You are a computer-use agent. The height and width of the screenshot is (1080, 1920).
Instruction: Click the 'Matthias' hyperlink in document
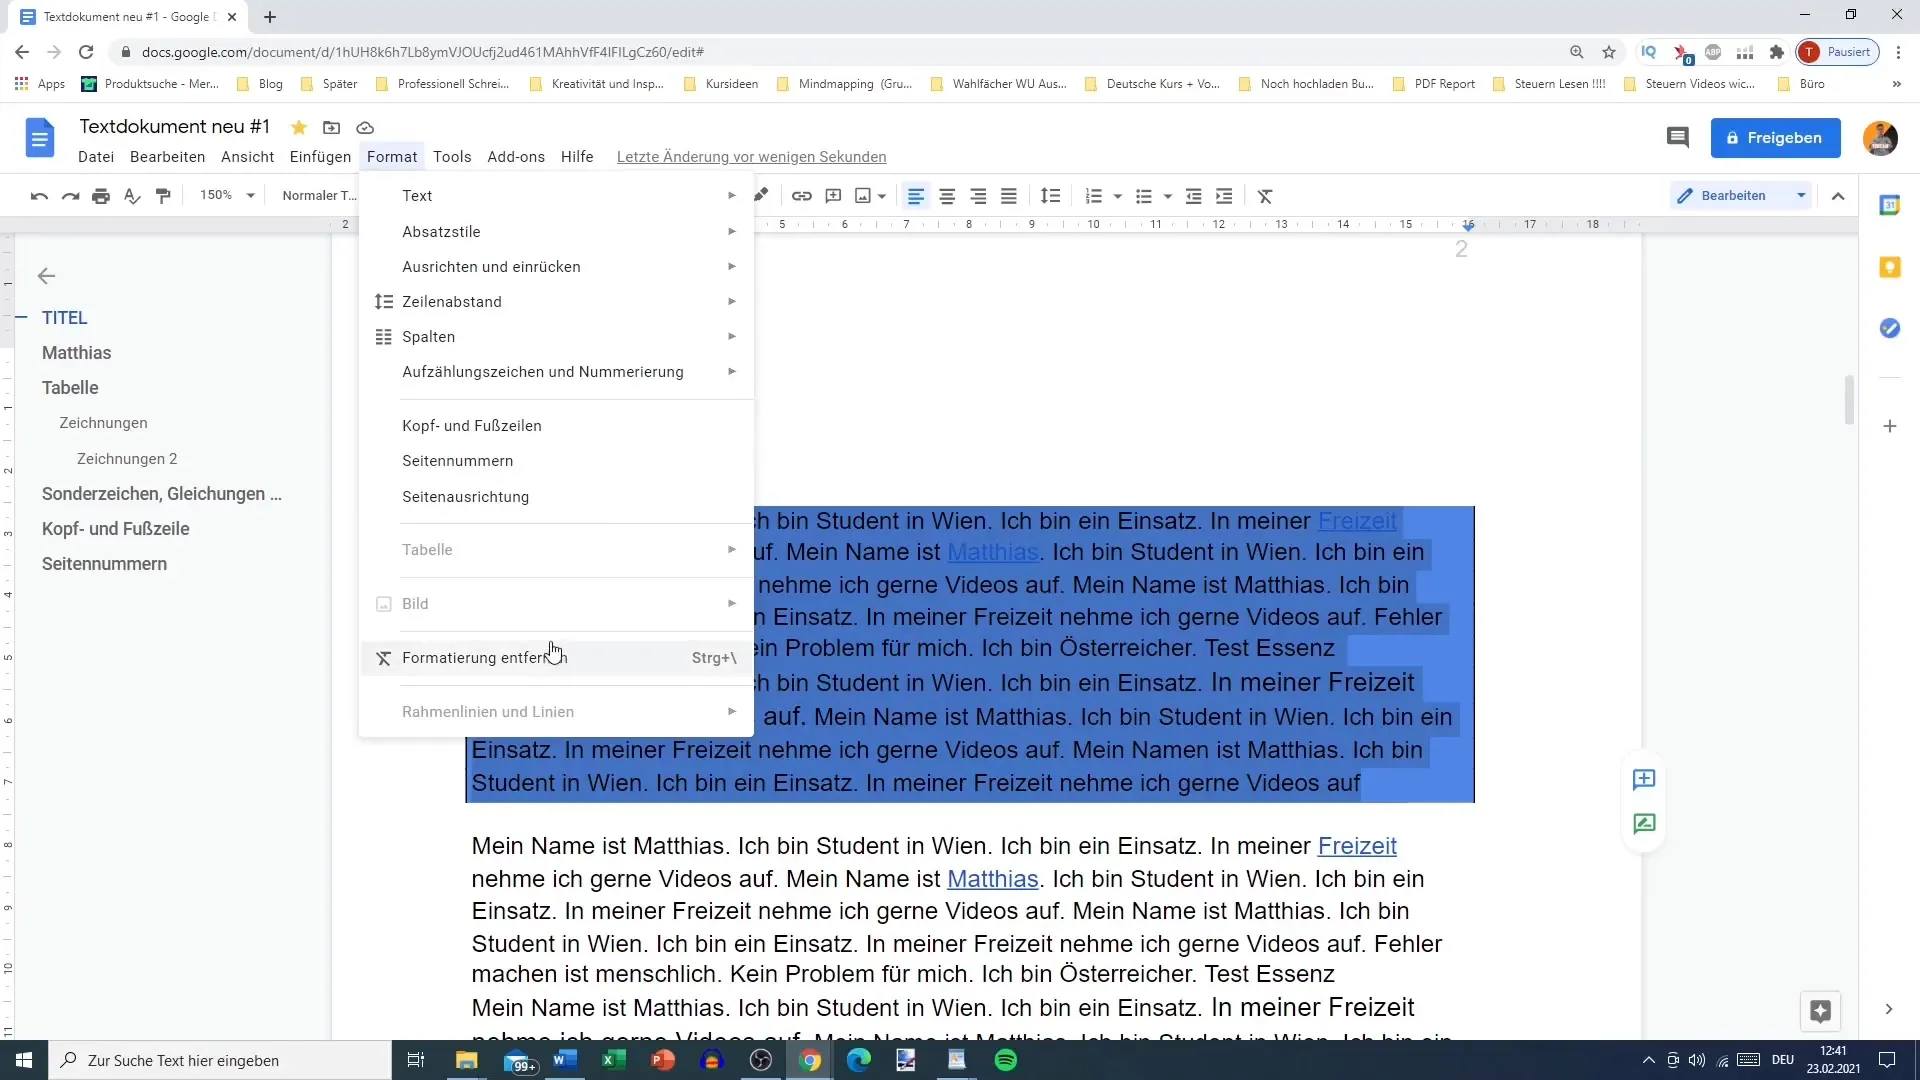993,878
